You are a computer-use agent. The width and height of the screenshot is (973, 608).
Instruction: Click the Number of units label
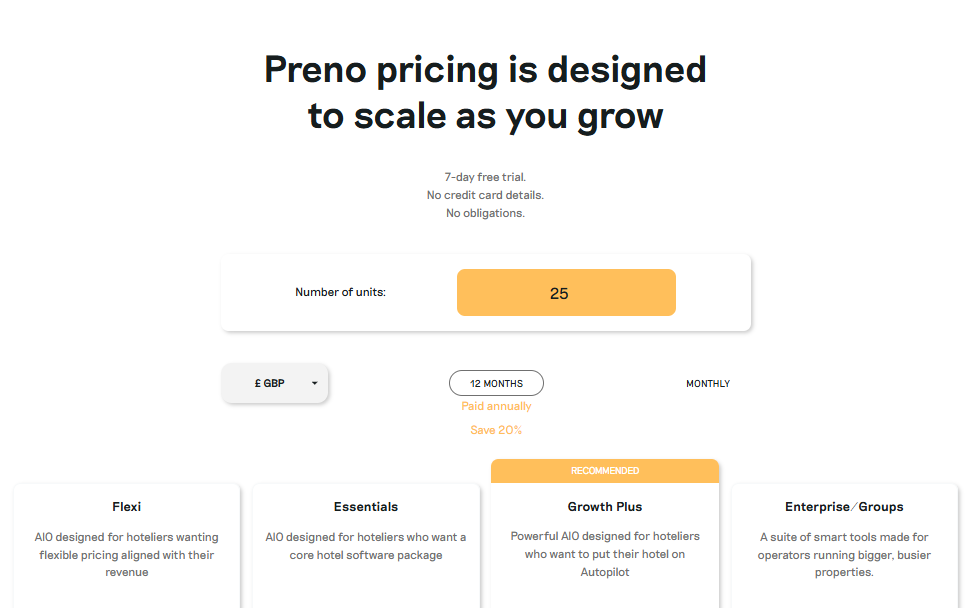point(340,292)
